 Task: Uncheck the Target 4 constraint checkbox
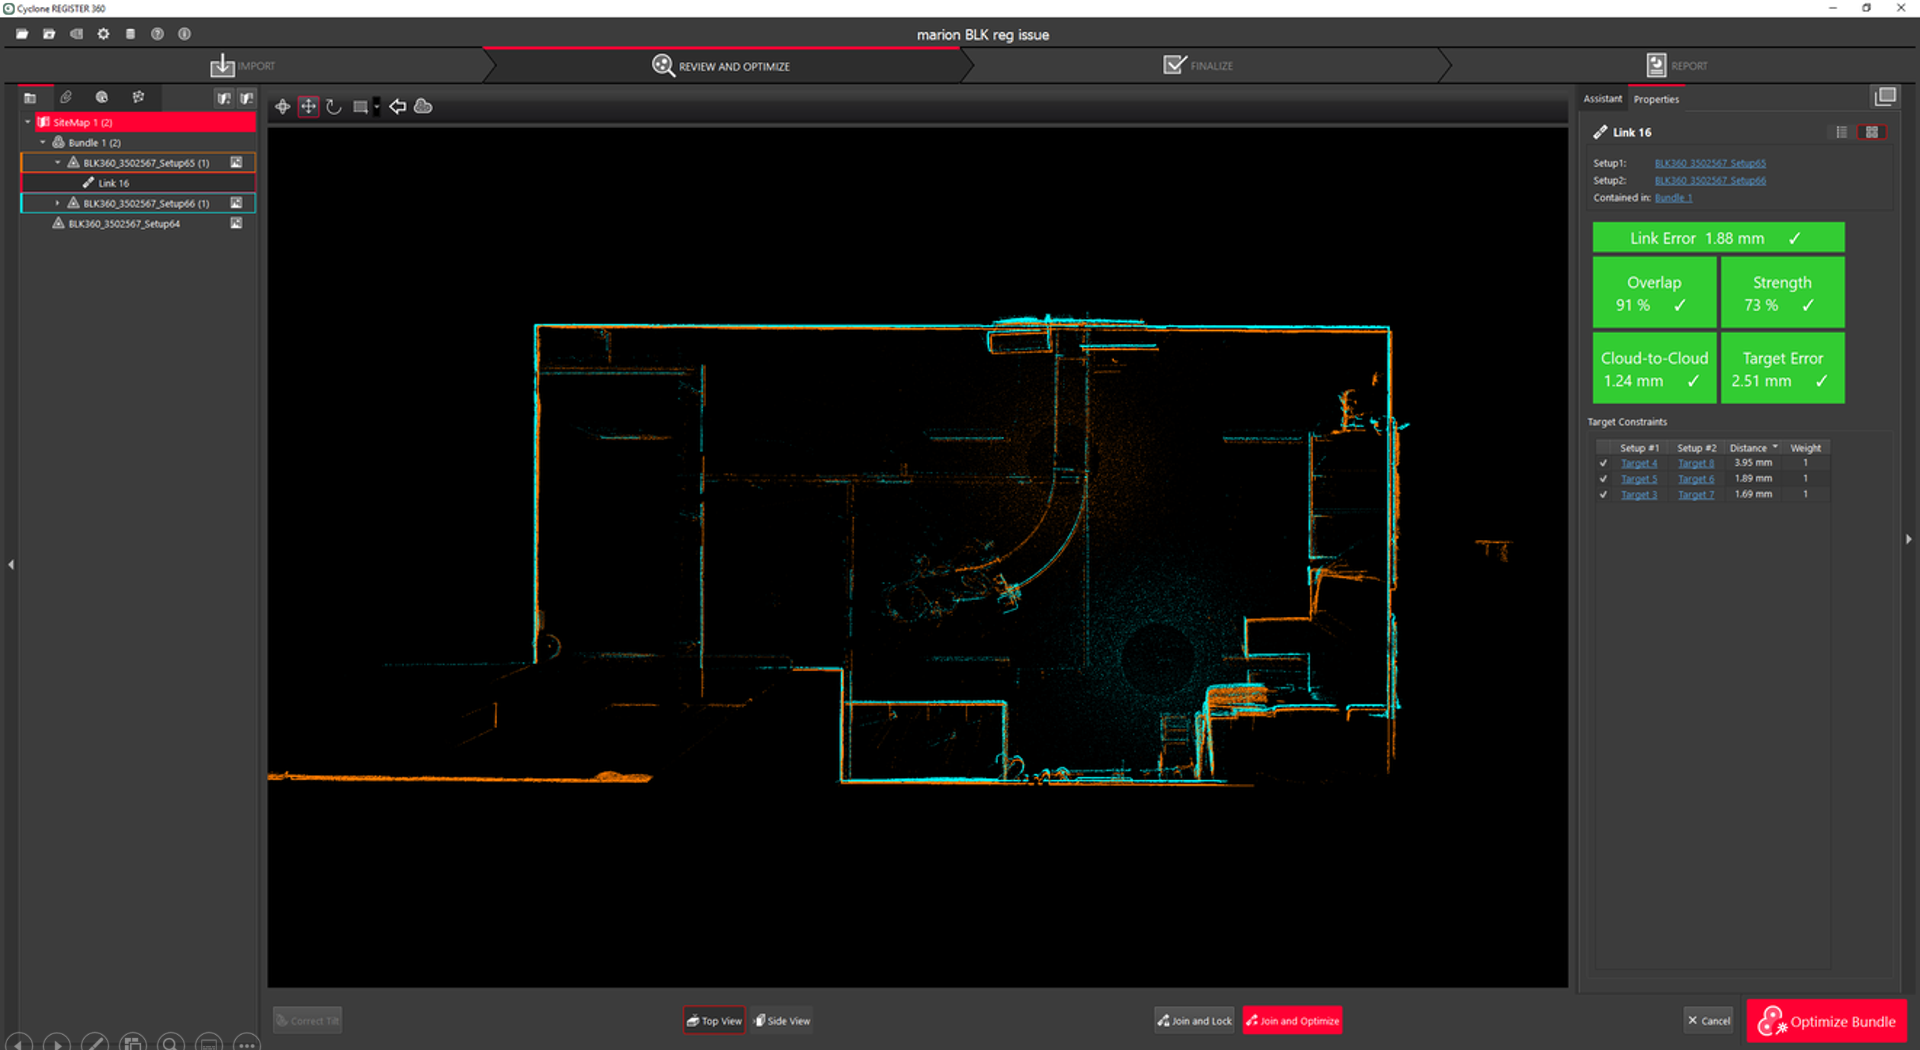1603,463
